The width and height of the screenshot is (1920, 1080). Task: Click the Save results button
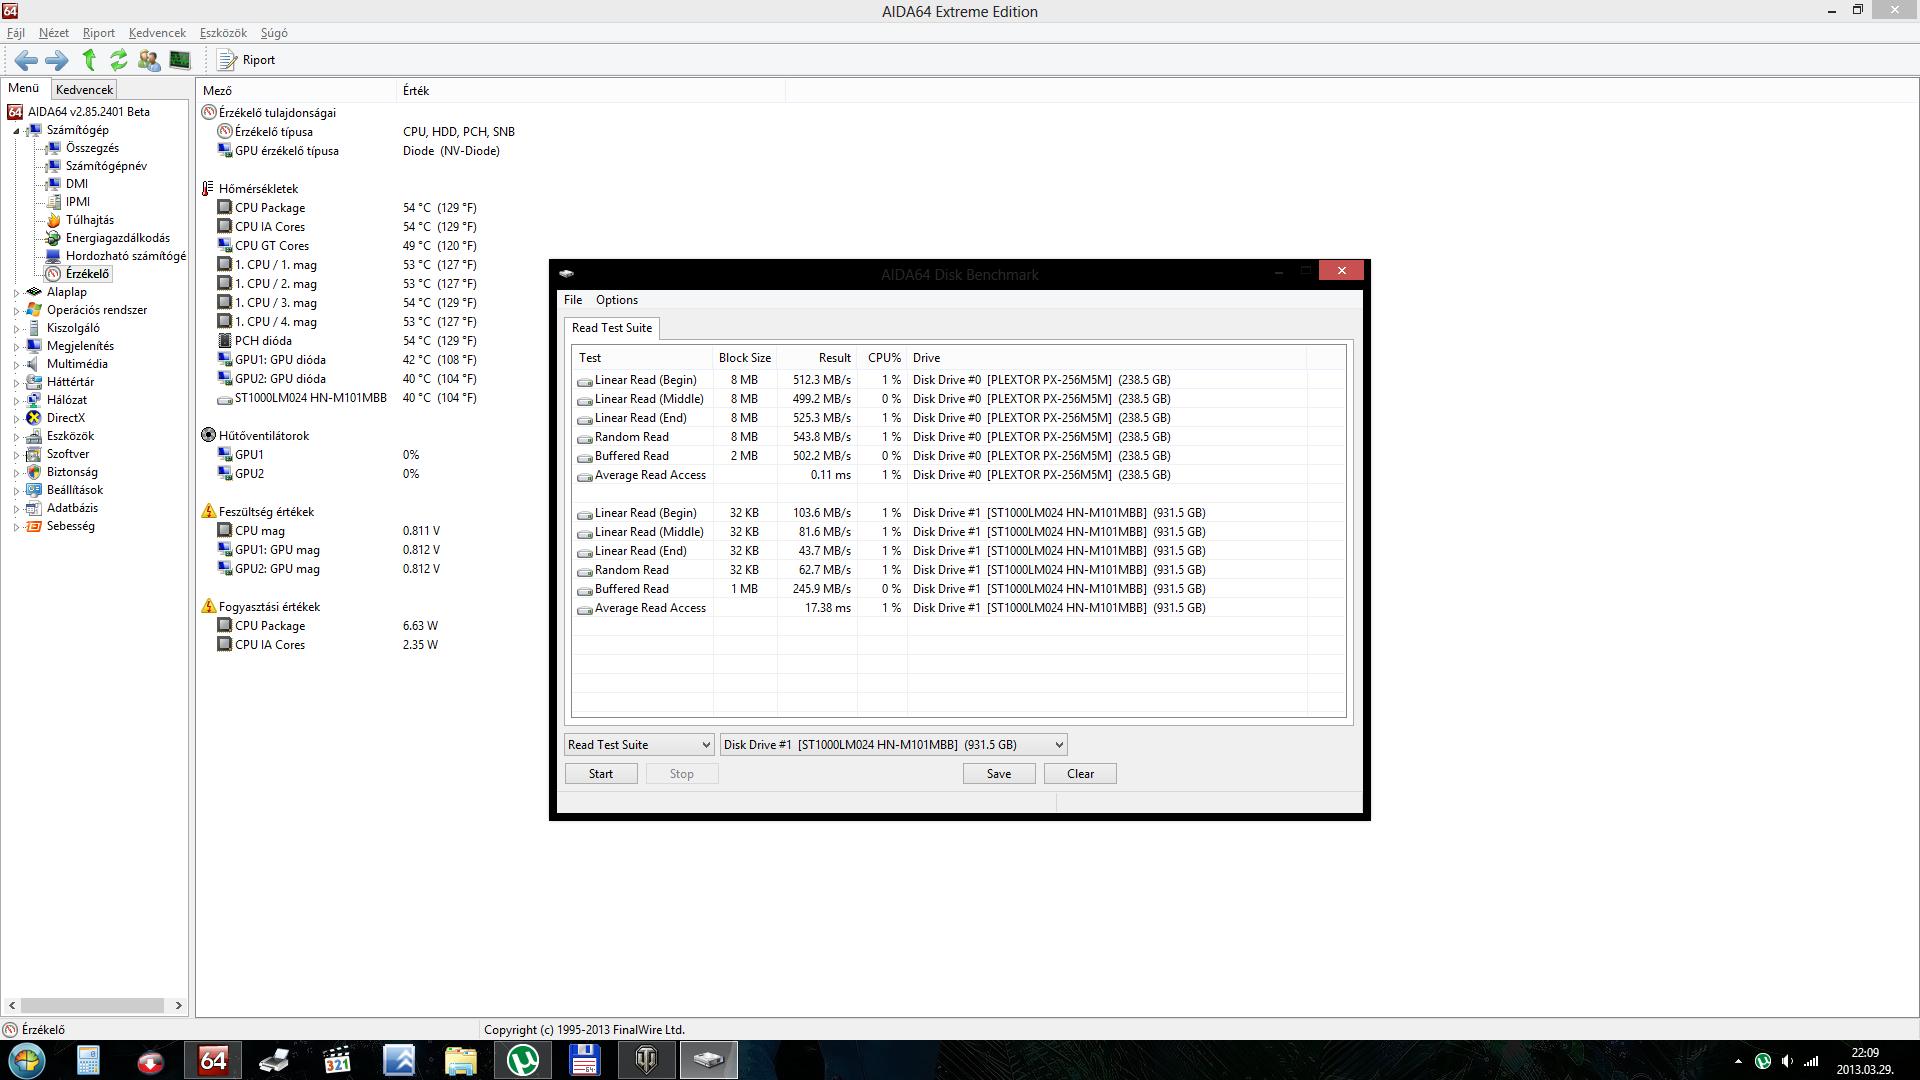999,774
